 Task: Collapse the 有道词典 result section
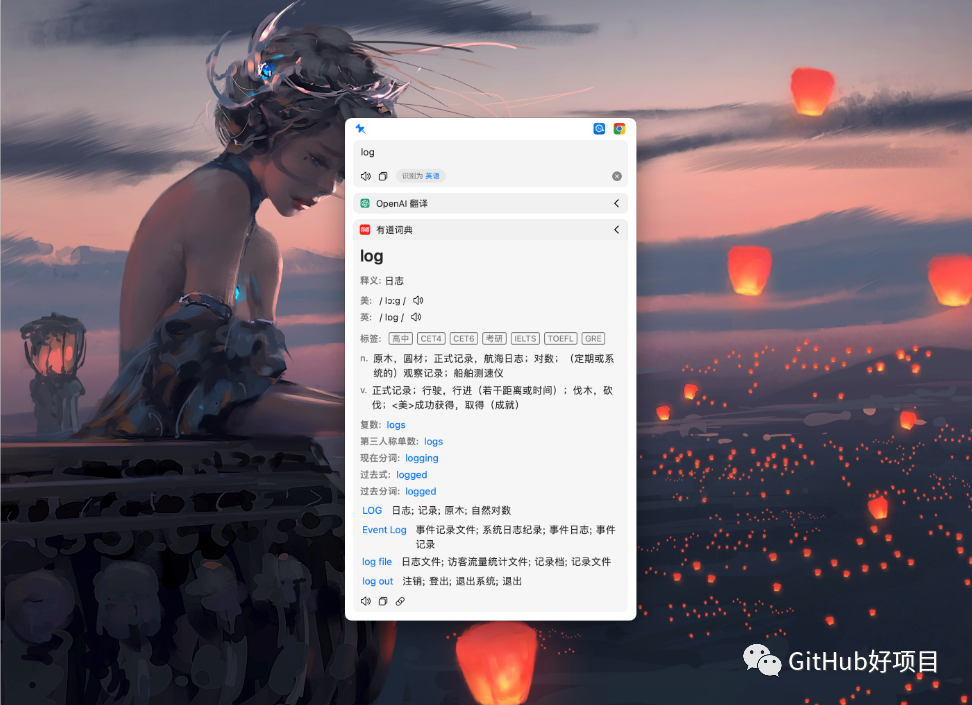(x=616, y=229)
